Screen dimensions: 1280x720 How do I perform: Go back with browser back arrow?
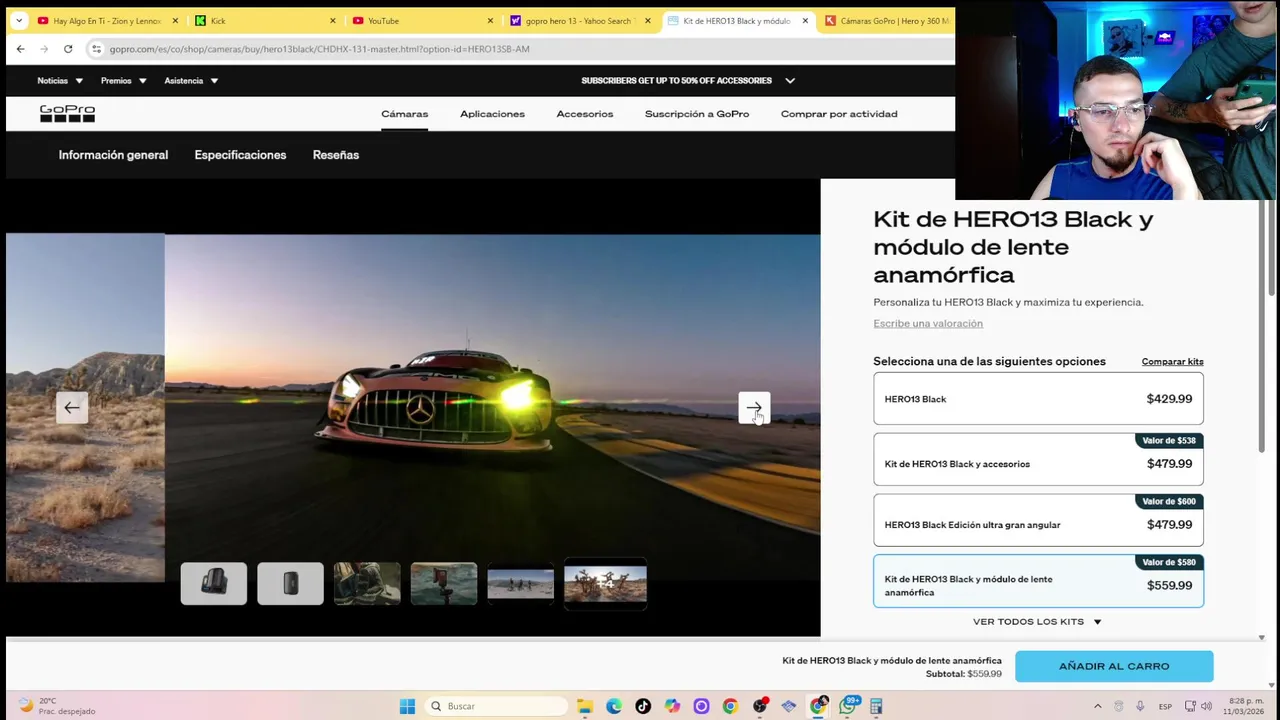point(20,48)
